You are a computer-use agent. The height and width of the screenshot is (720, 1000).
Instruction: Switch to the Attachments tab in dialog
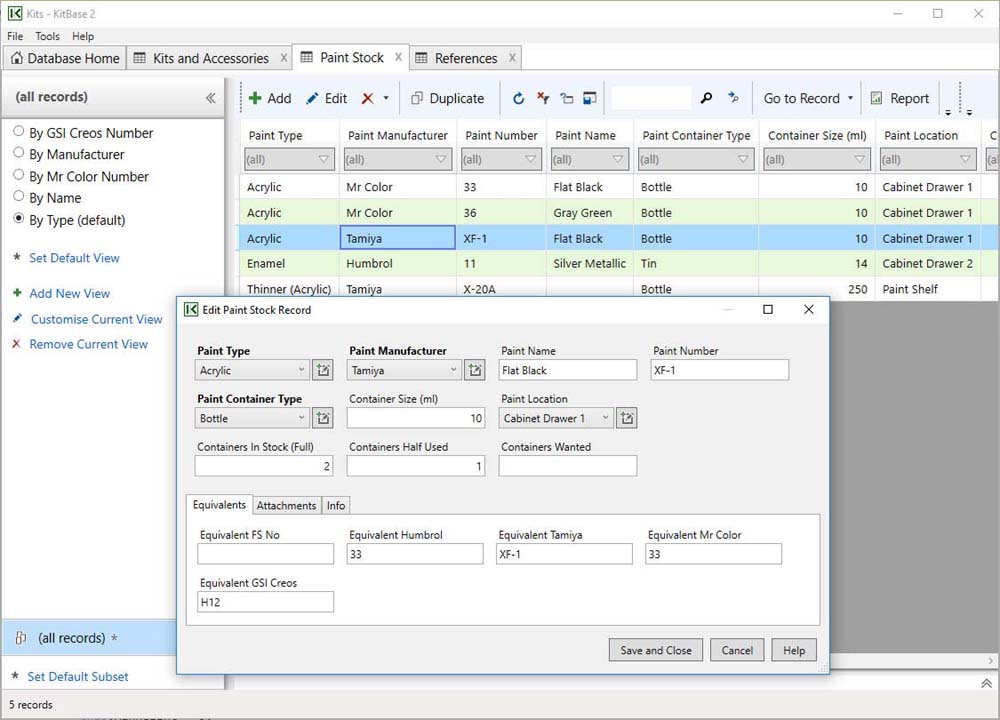pyautogui.click(x=286, y=505)
